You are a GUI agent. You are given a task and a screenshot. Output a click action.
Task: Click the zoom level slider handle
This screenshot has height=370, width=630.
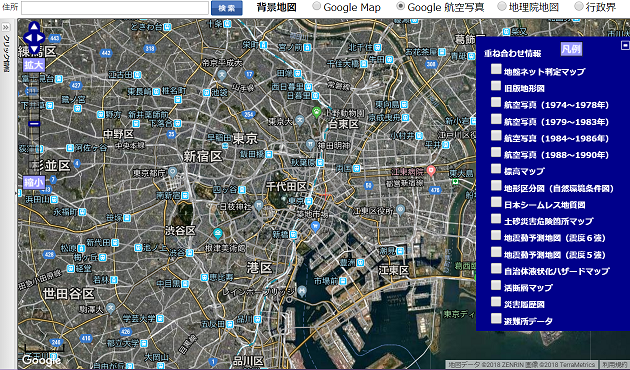[34, 124]
